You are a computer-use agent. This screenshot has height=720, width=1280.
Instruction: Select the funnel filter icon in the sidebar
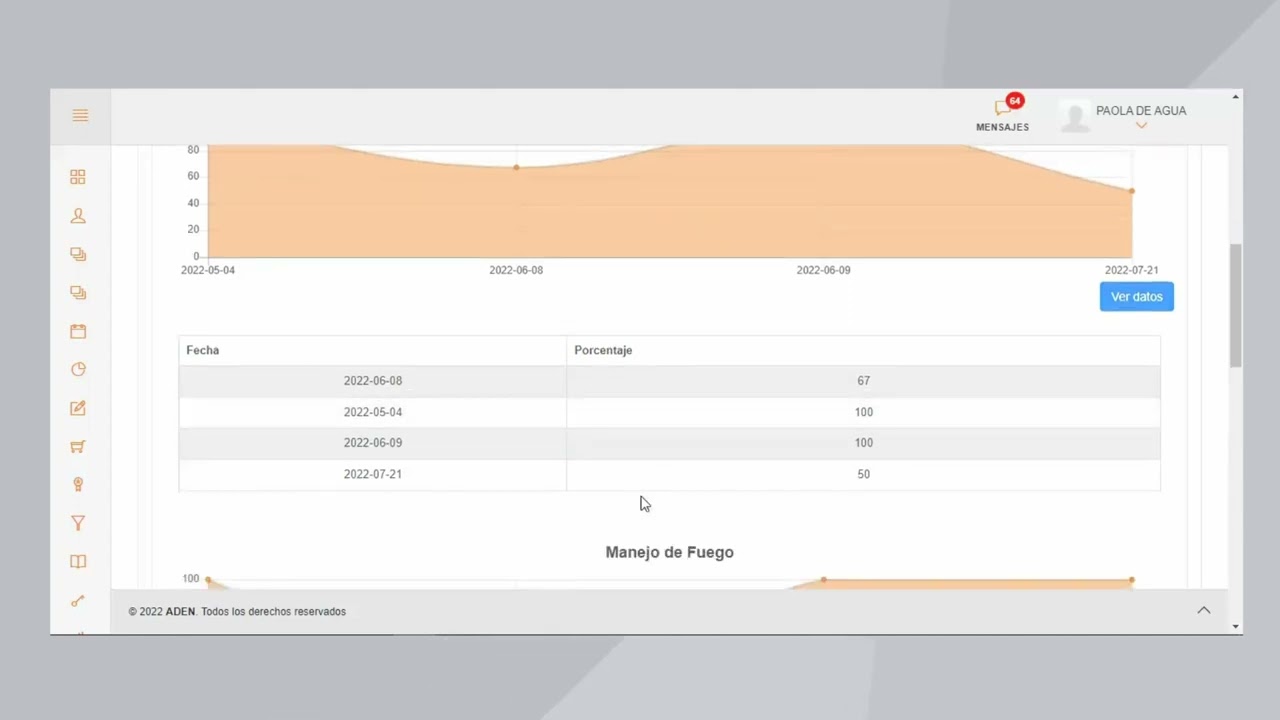[78, 523]
